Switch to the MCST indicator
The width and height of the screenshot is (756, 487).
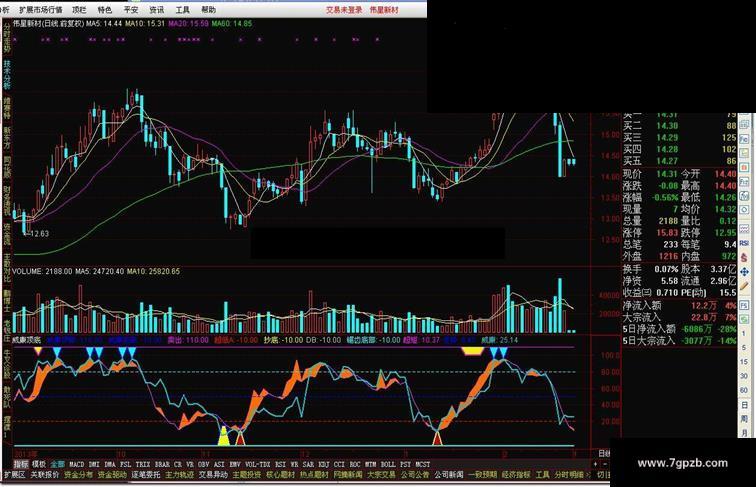pos(422,464)
